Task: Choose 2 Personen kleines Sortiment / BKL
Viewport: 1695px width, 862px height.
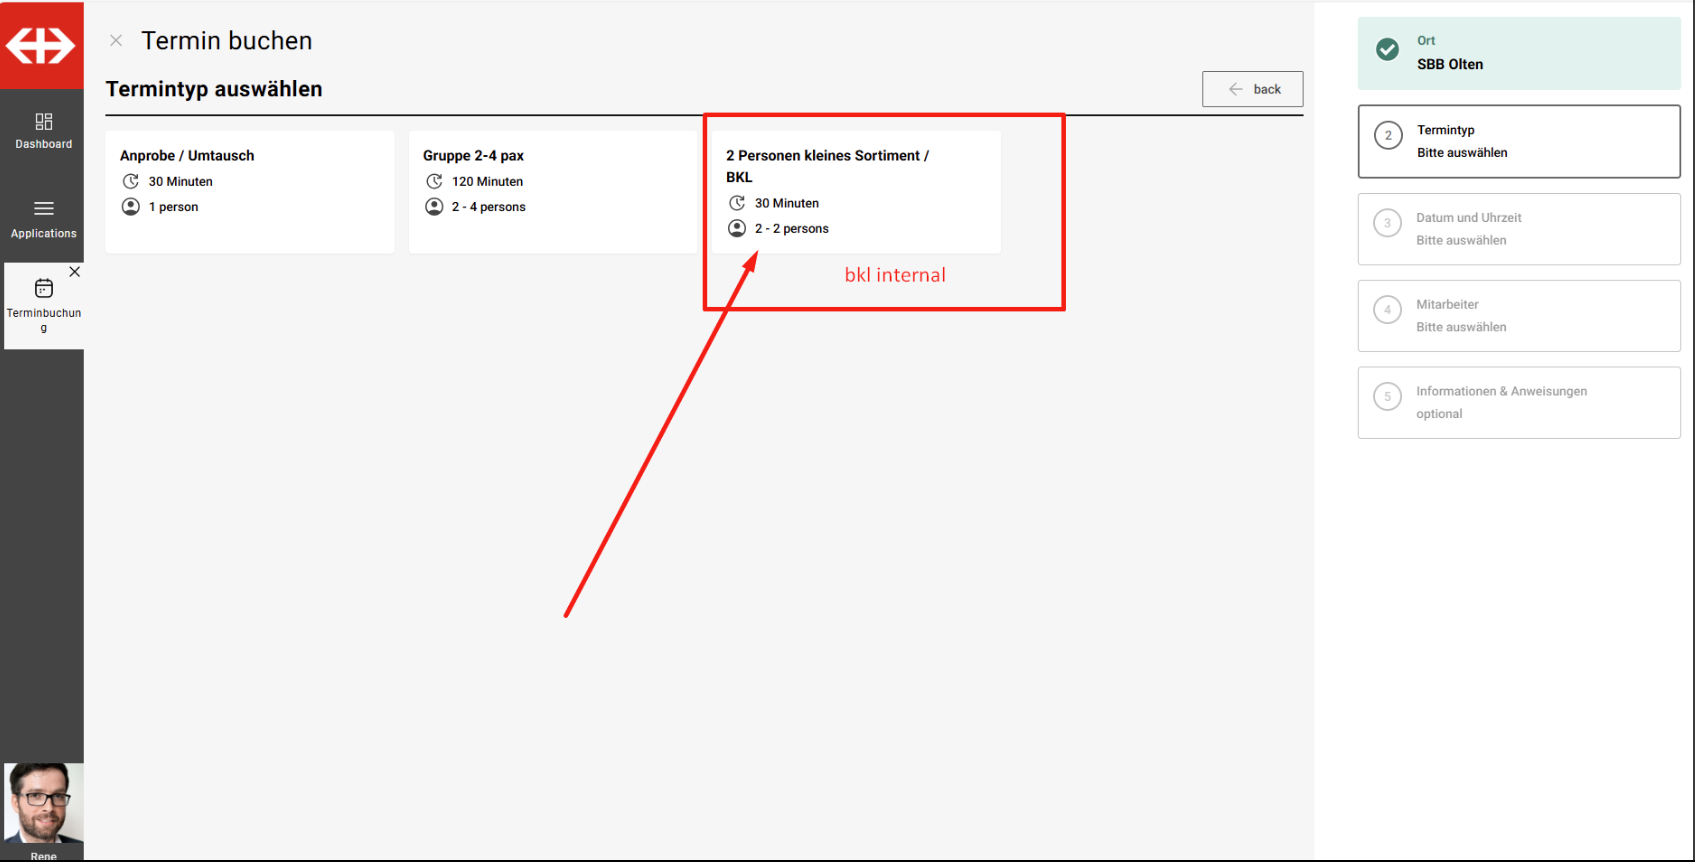Action: [x=855, y=191]
